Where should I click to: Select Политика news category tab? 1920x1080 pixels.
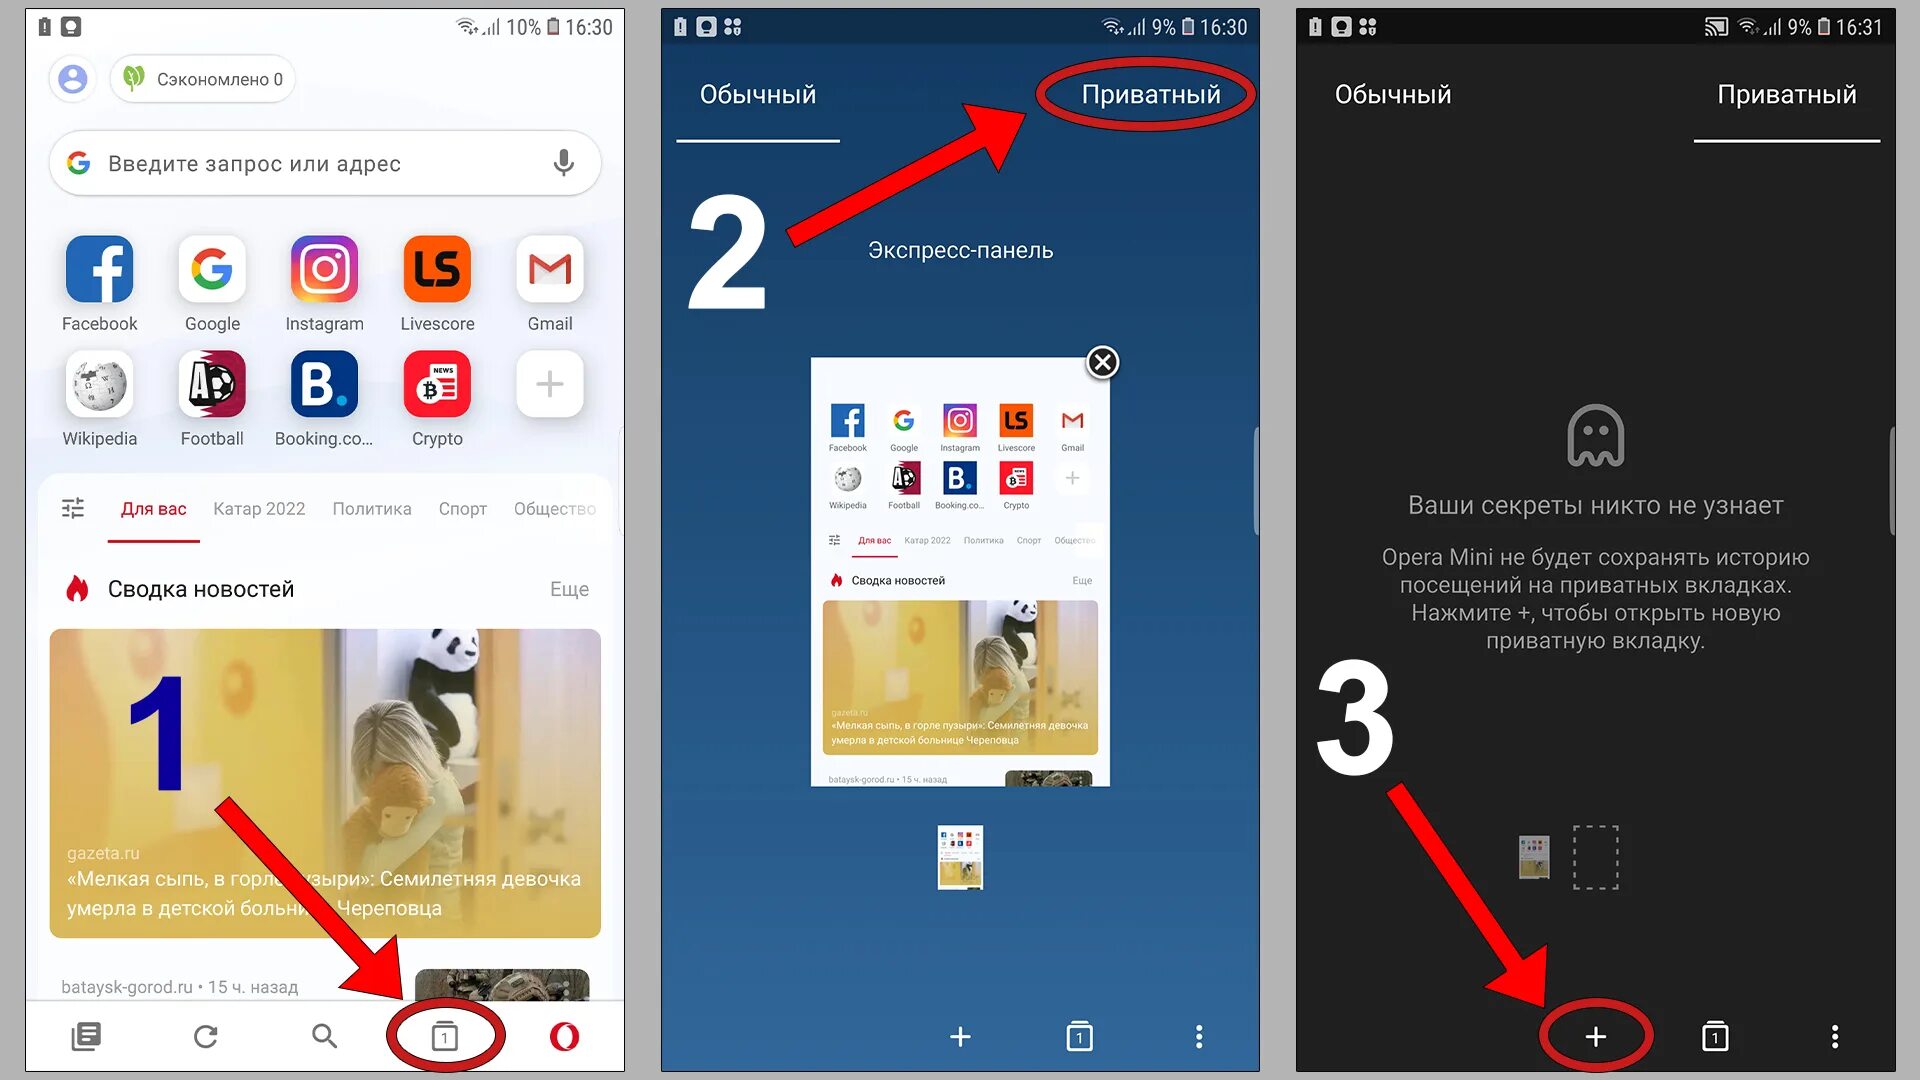coord(373,508)
